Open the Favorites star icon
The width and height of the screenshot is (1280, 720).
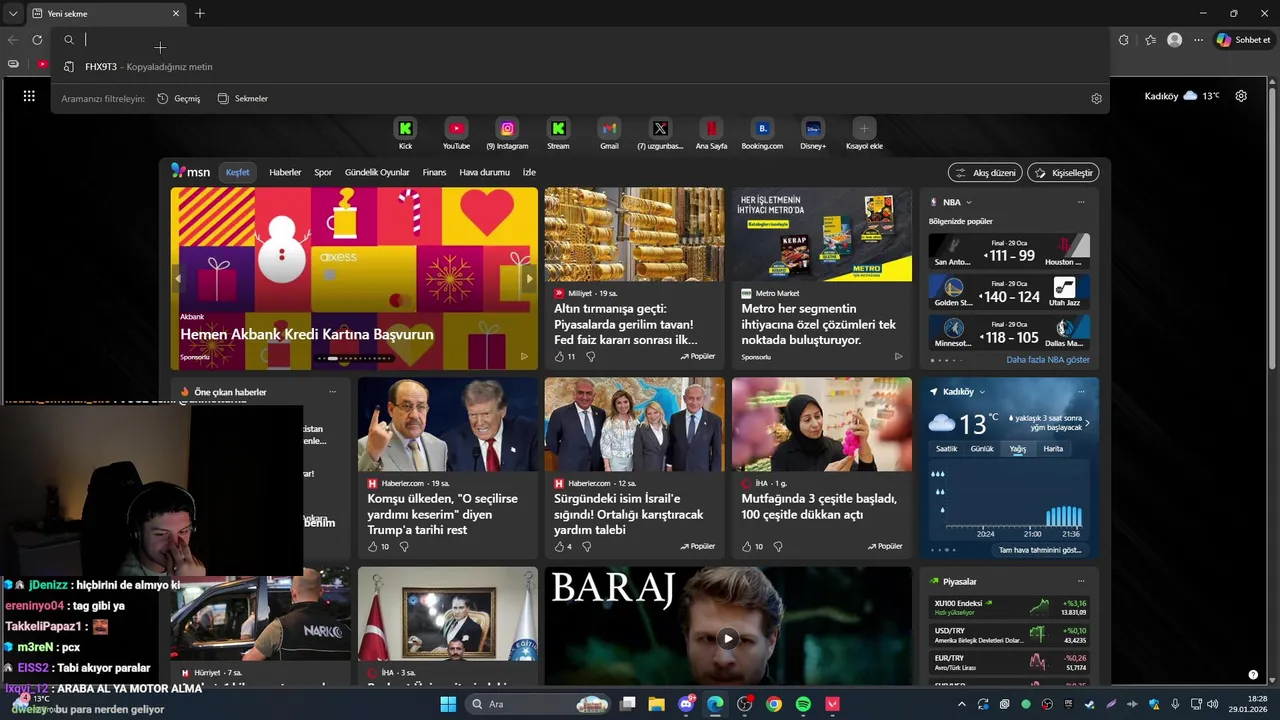click(1150, 40)
